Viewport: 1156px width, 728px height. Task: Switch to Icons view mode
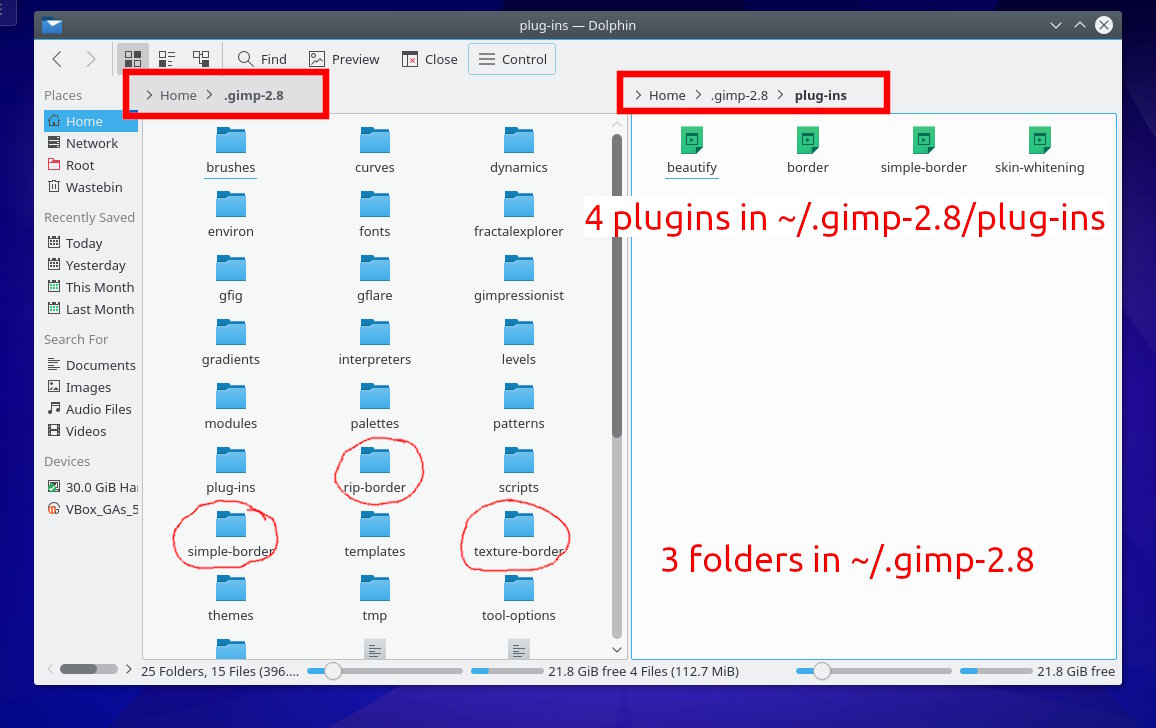(x=133, y=59)
